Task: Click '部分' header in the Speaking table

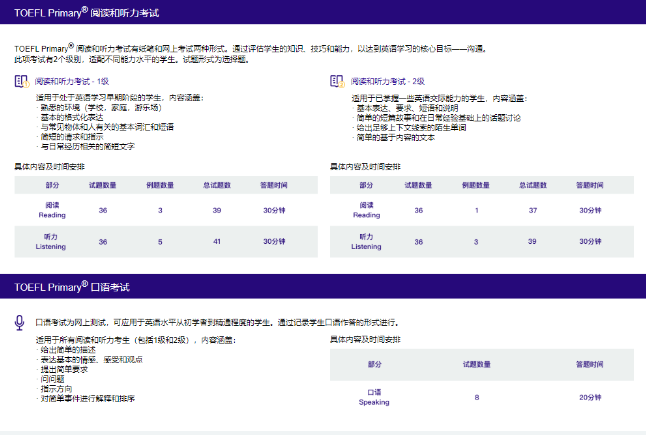Action: 374,365
